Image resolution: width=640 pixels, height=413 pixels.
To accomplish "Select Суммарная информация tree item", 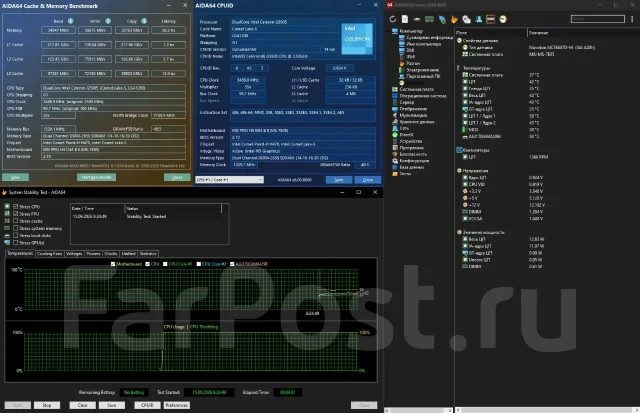I will (429, 38).
